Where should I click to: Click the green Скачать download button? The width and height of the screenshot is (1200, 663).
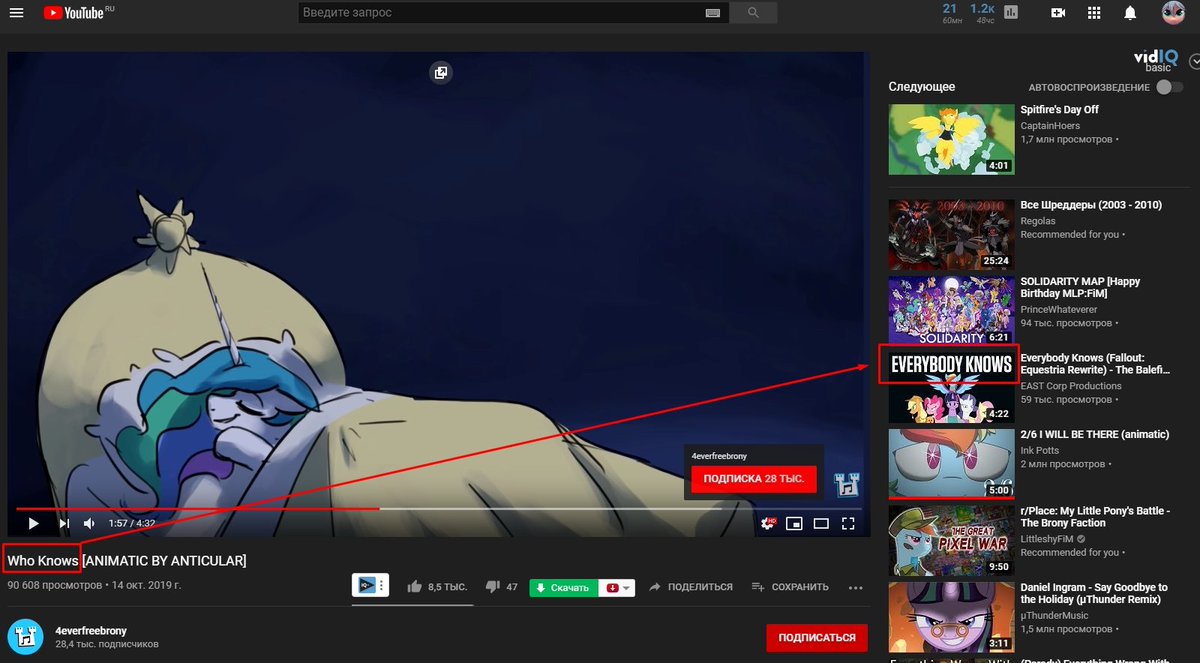click(563, 587)
